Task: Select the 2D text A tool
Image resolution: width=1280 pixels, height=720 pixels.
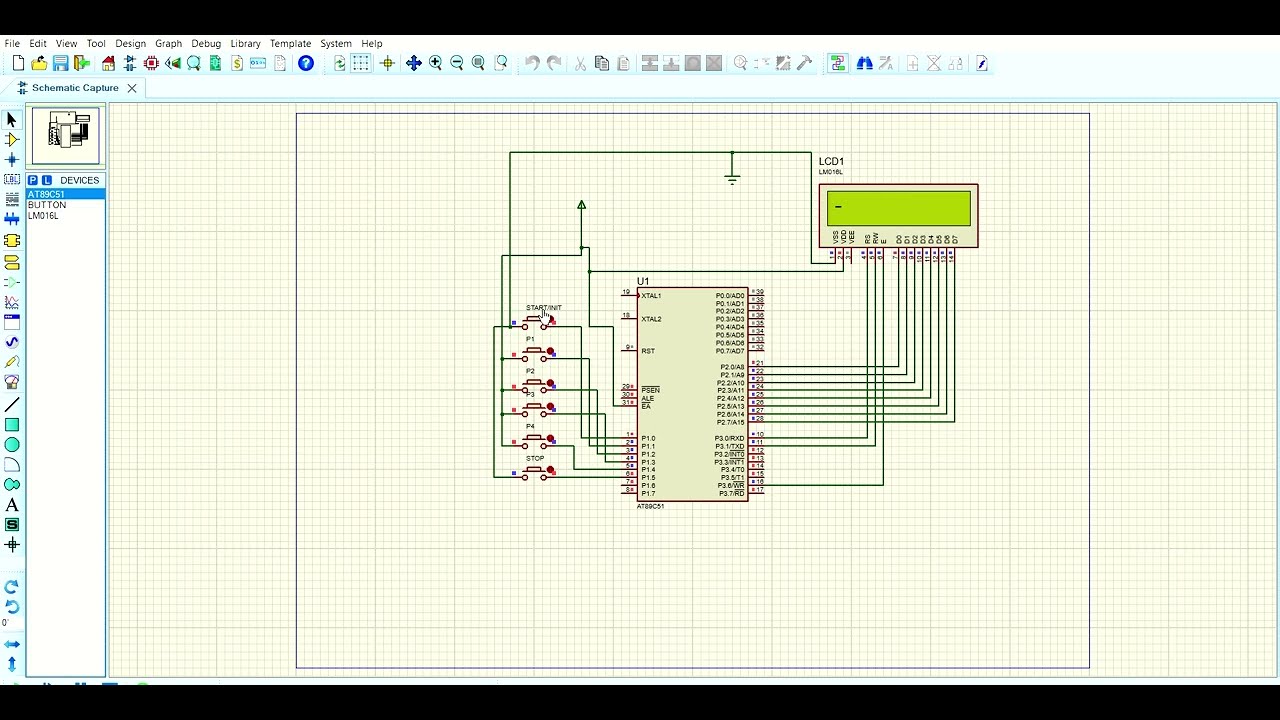Action: point(12,505)
